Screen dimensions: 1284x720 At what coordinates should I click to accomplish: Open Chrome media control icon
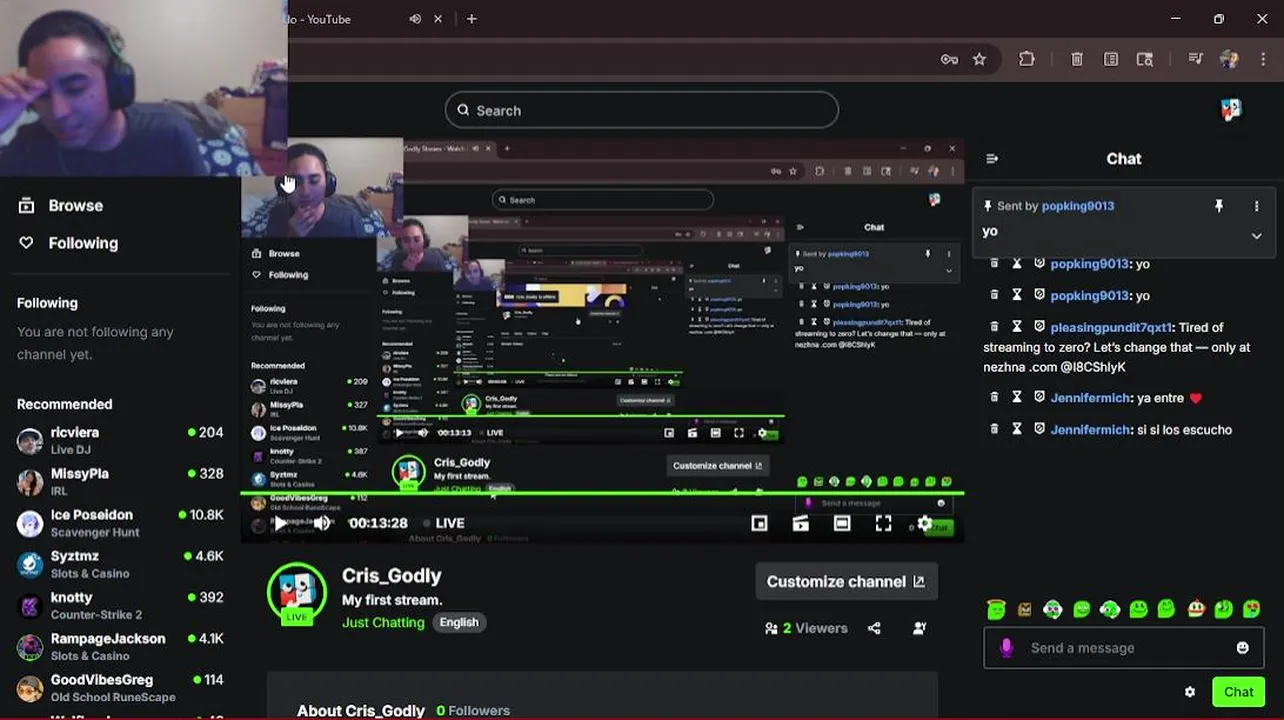coord(1195,59)
